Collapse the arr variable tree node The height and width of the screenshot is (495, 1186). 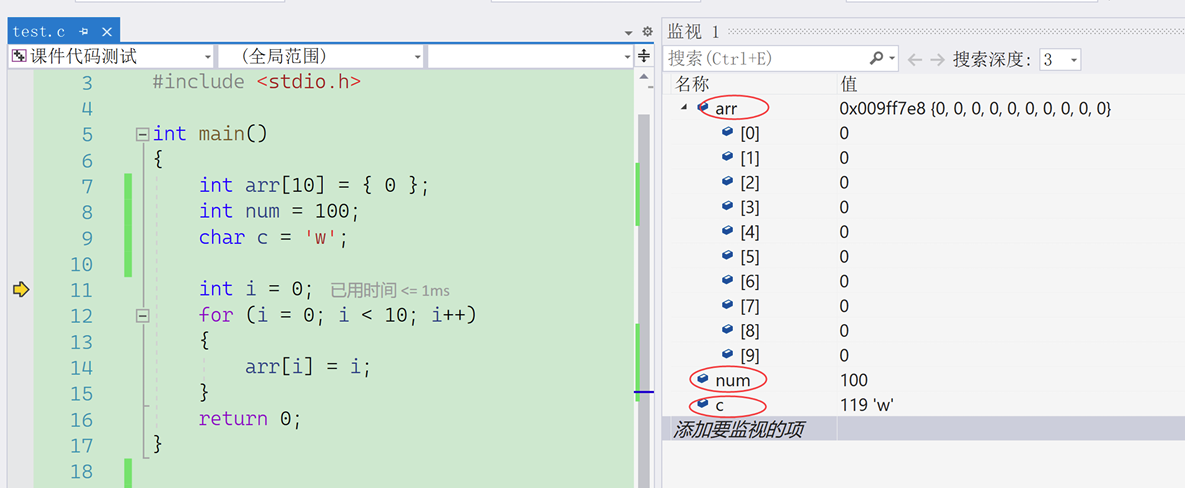(x=684, y=107)
